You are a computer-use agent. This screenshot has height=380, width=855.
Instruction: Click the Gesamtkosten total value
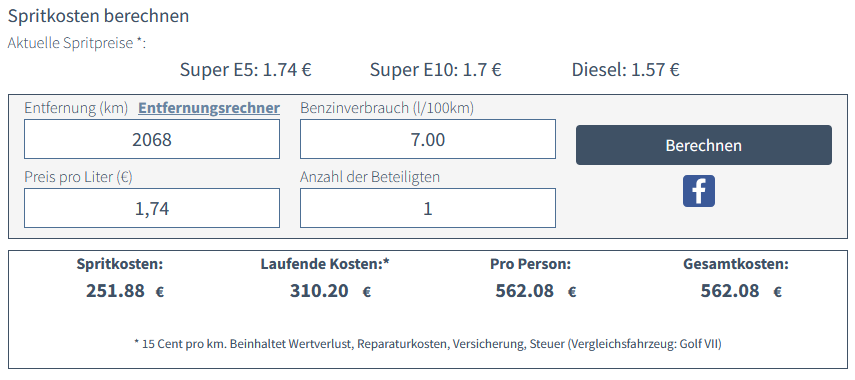click(730, 291)
